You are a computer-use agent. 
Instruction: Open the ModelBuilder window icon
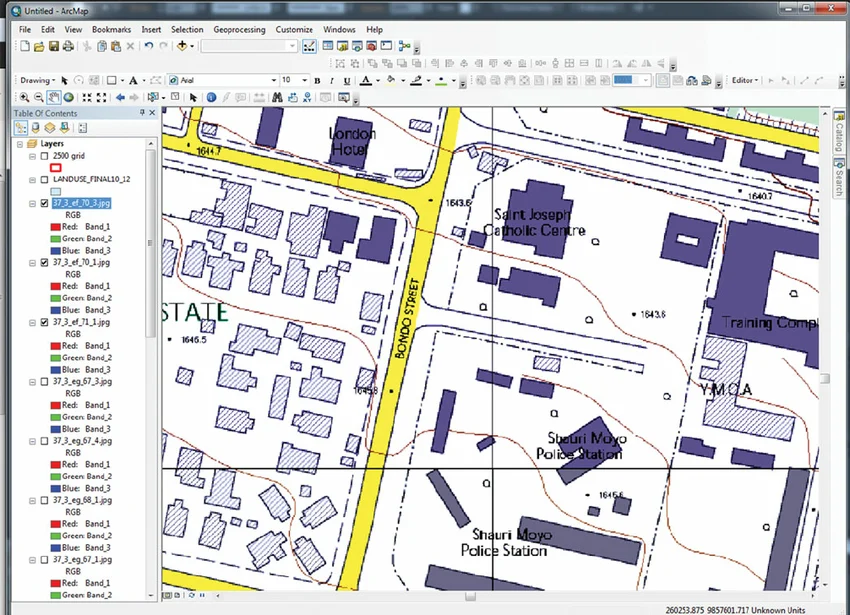click(x=404, y=46)
